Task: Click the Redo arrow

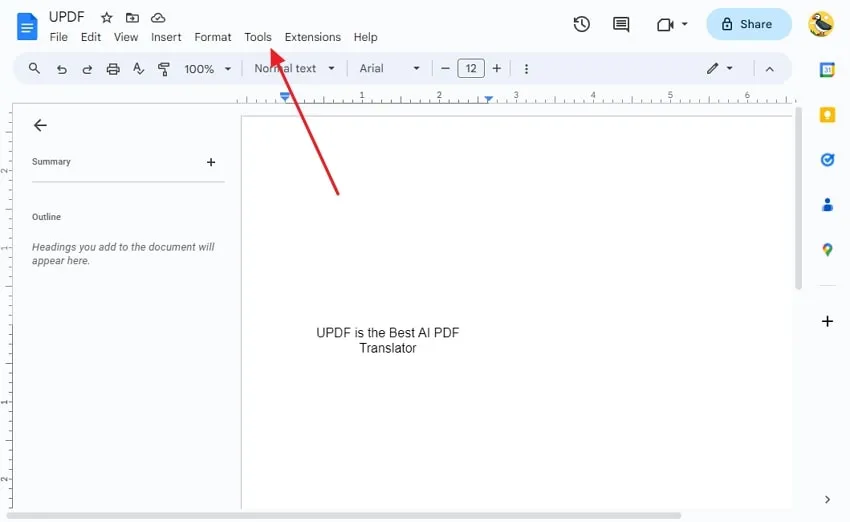Action: tap(87, 69)
